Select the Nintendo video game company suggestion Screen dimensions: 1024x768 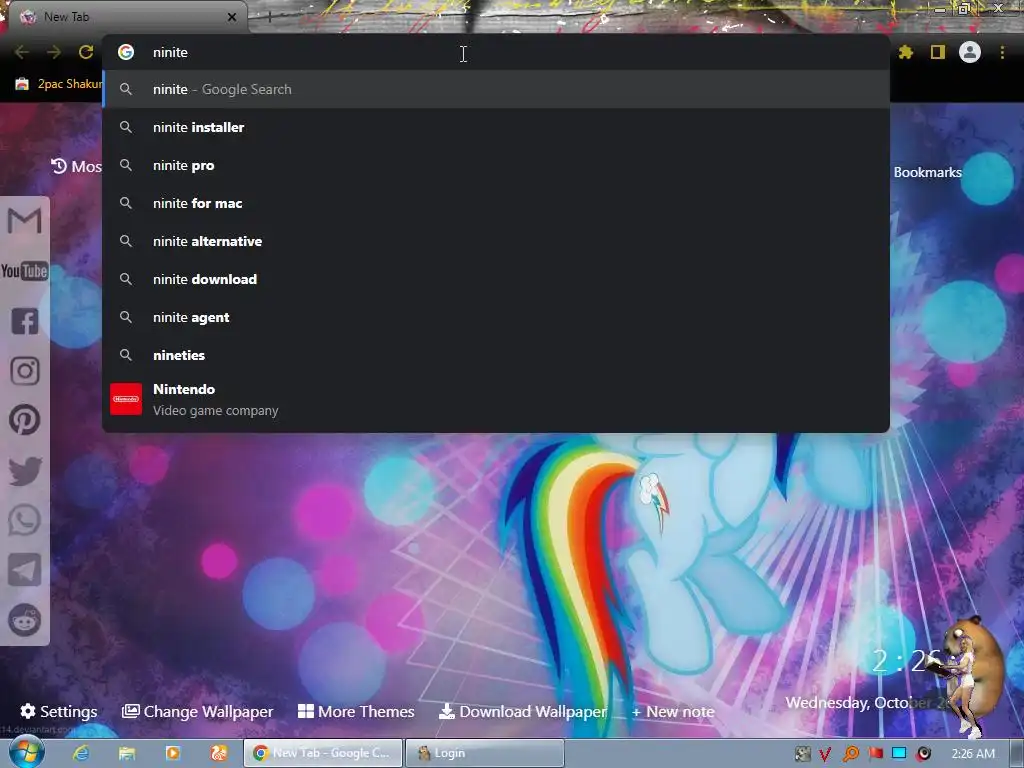(x=496, y=399)
